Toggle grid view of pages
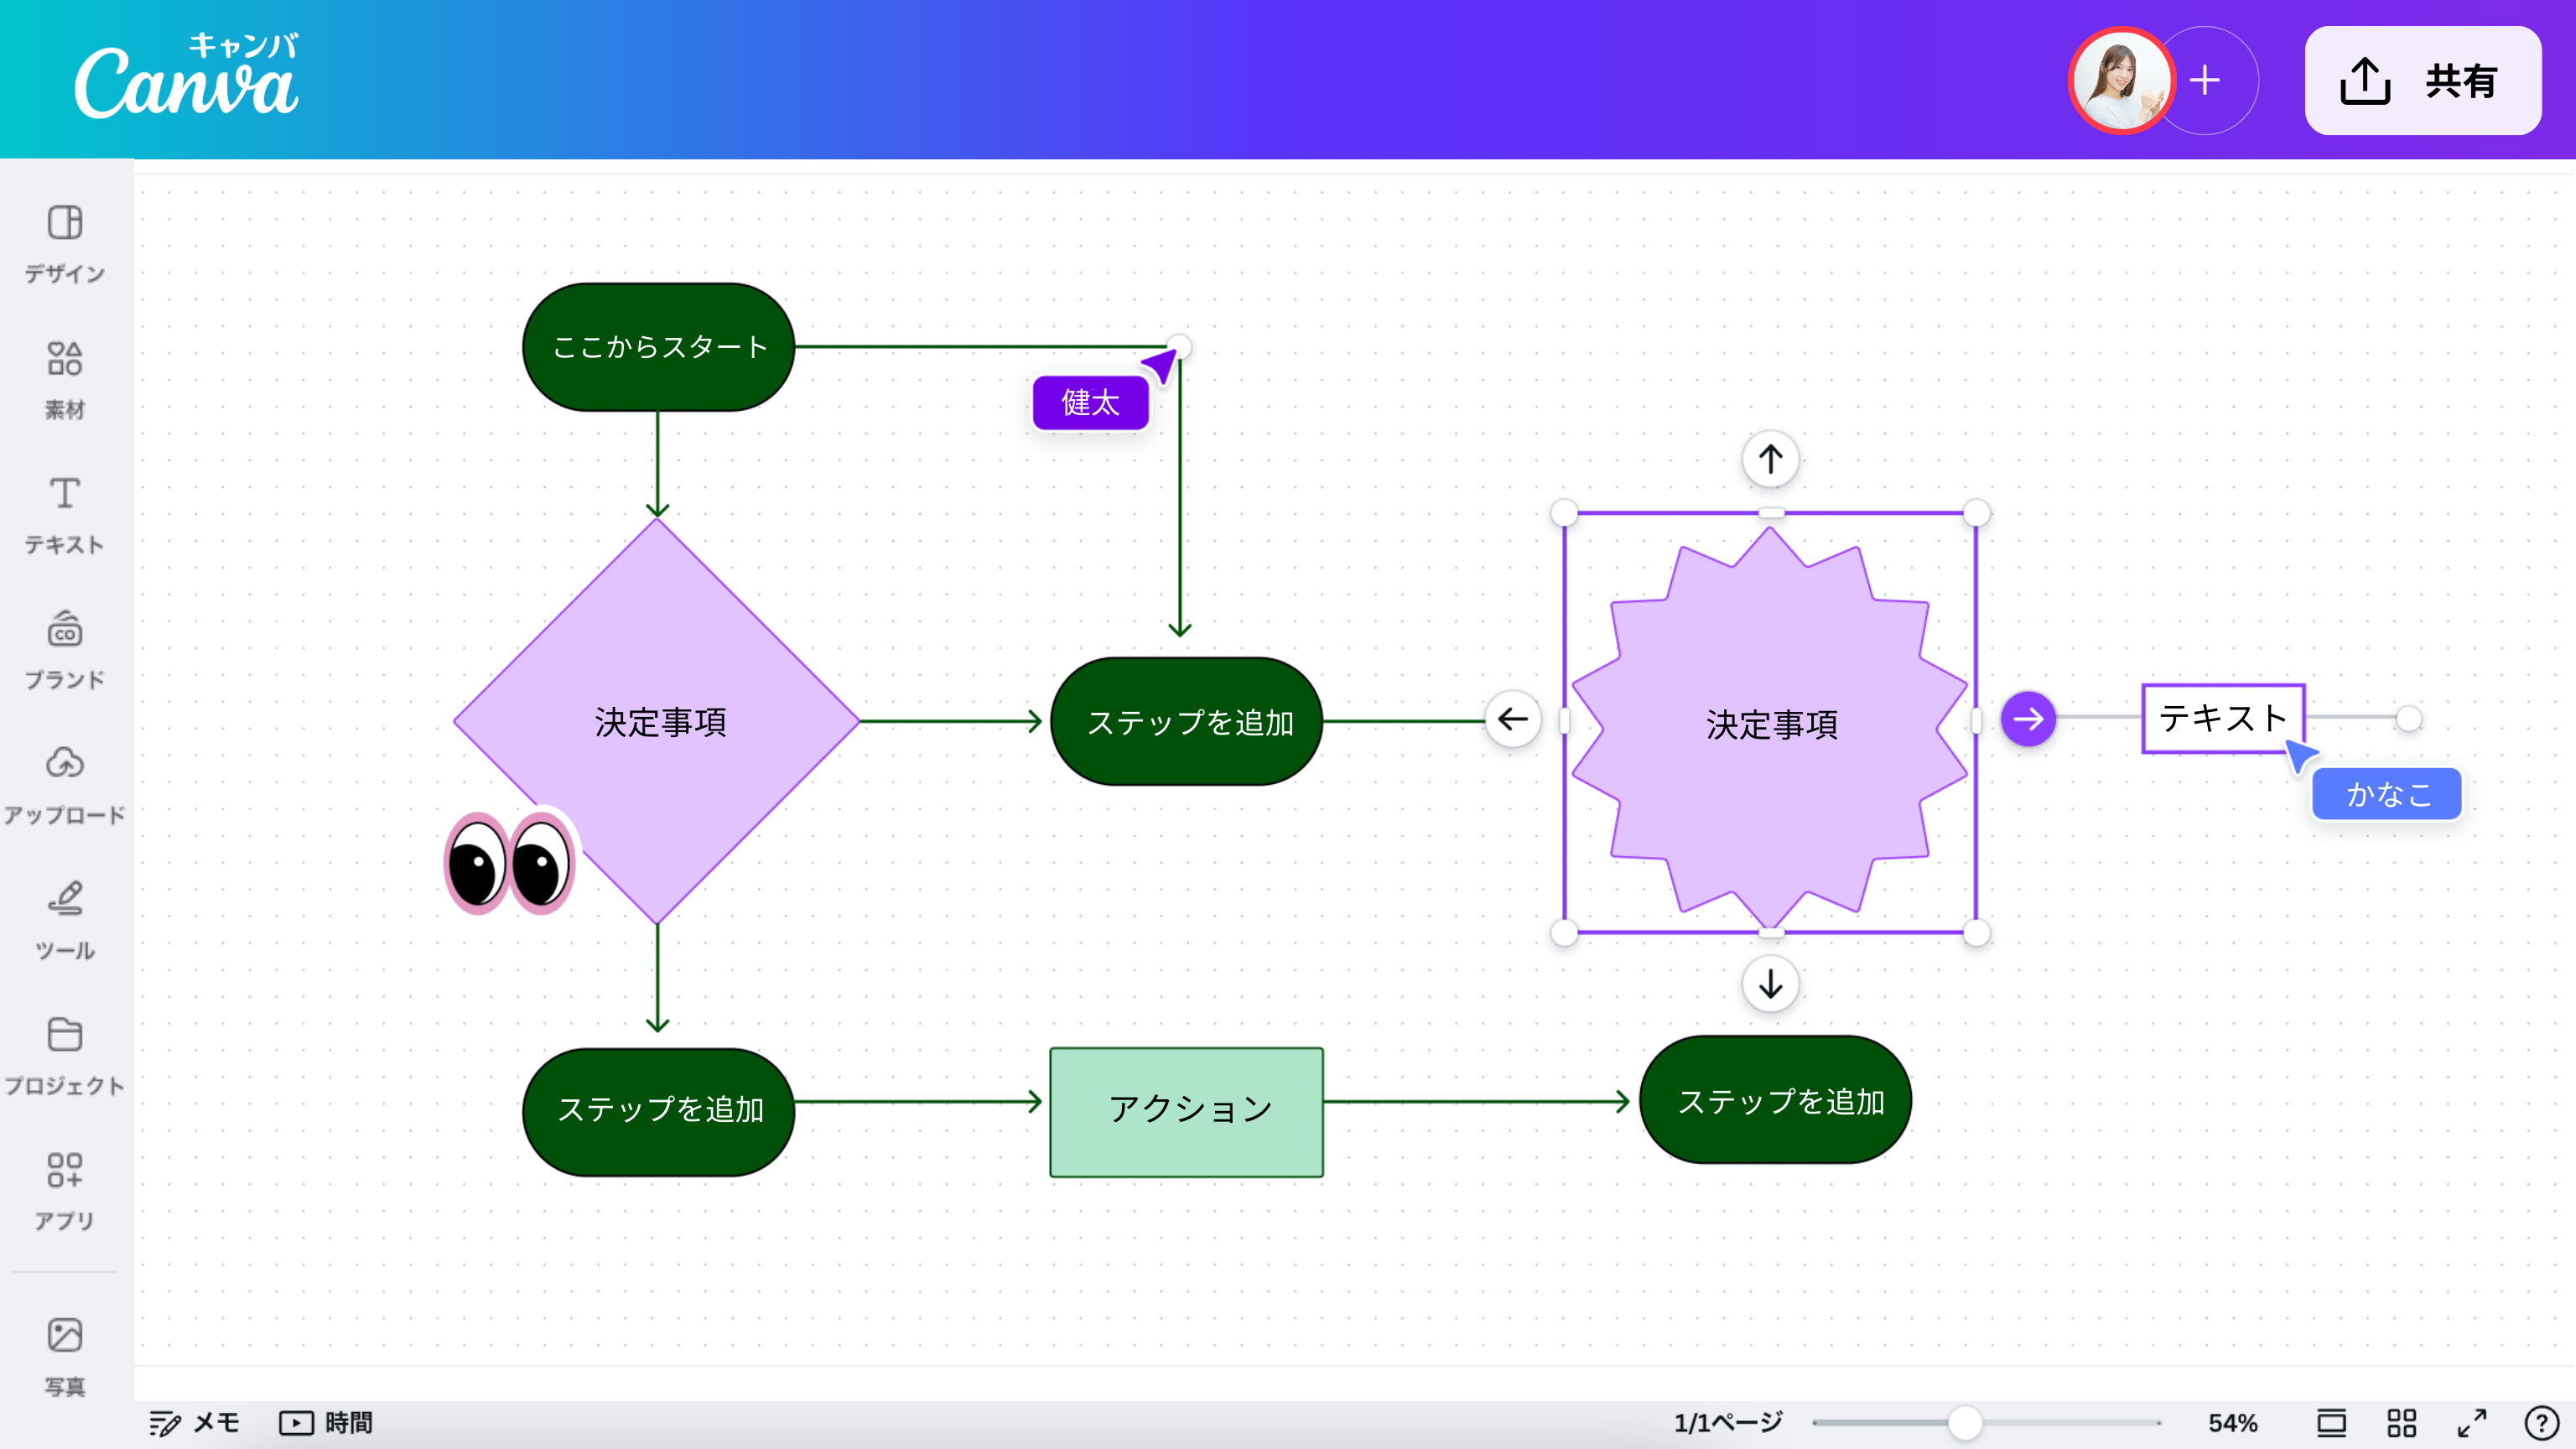 click(x=2400, y=1422)
